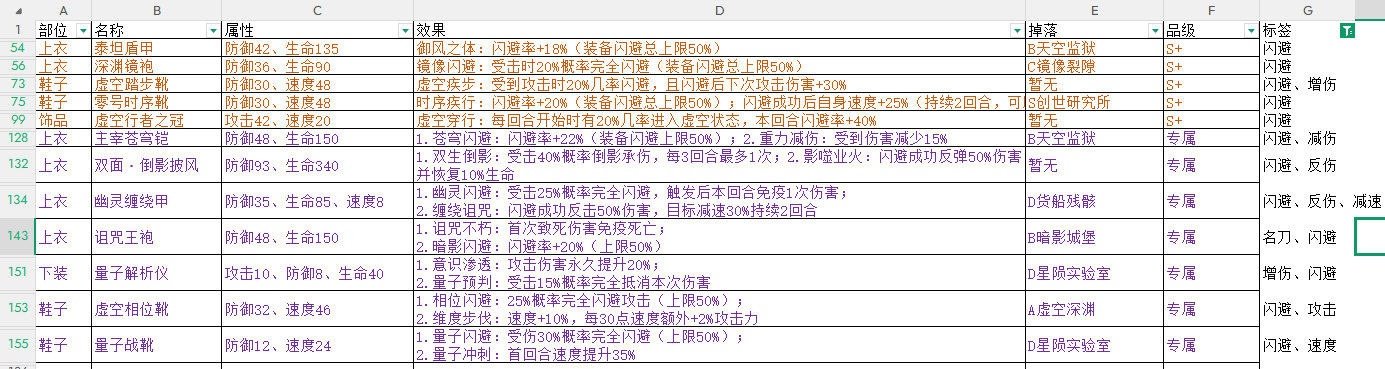The width and height of the screenshot is (1385, 369).
Task: Click the cell containing 量子解析仪
Action: coord(156,273)
